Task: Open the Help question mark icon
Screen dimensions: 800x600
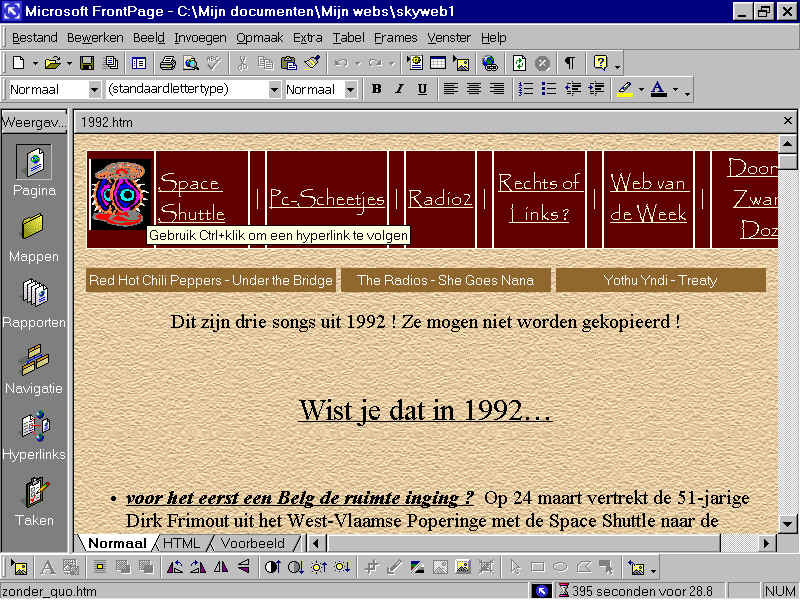Action: [x=601, y=63]
